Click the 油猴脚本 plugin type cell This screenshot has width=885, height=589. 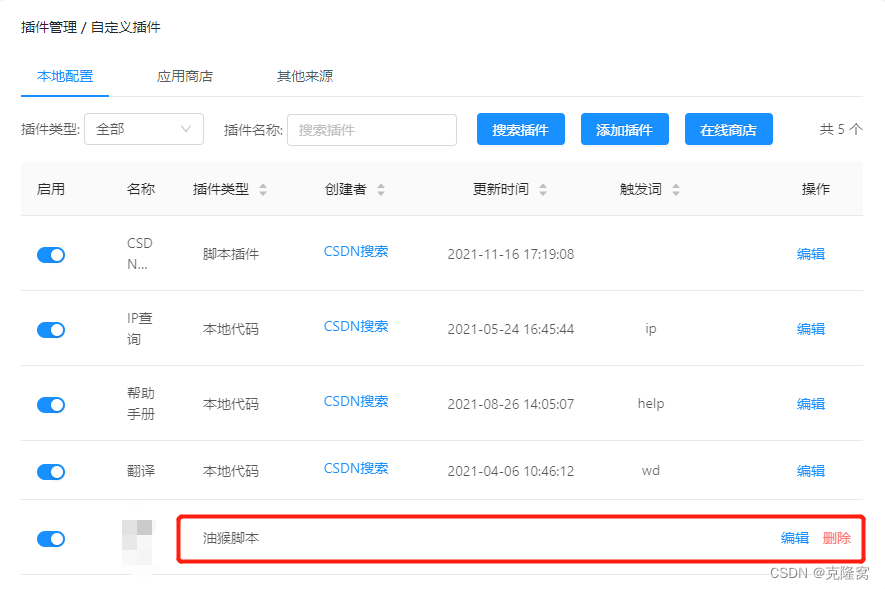coord(231,538)
